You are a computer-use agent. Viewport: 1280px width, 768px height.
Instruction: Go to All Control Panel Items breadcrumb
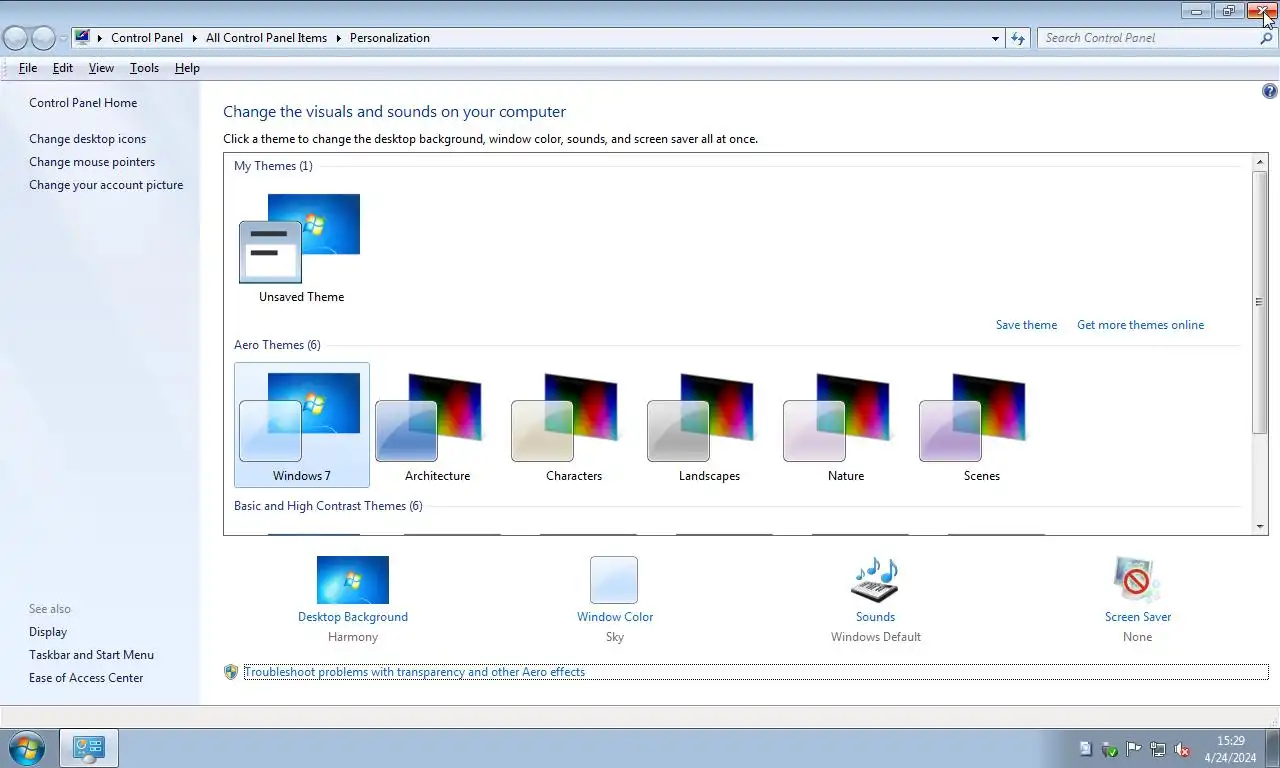[266, 38]
